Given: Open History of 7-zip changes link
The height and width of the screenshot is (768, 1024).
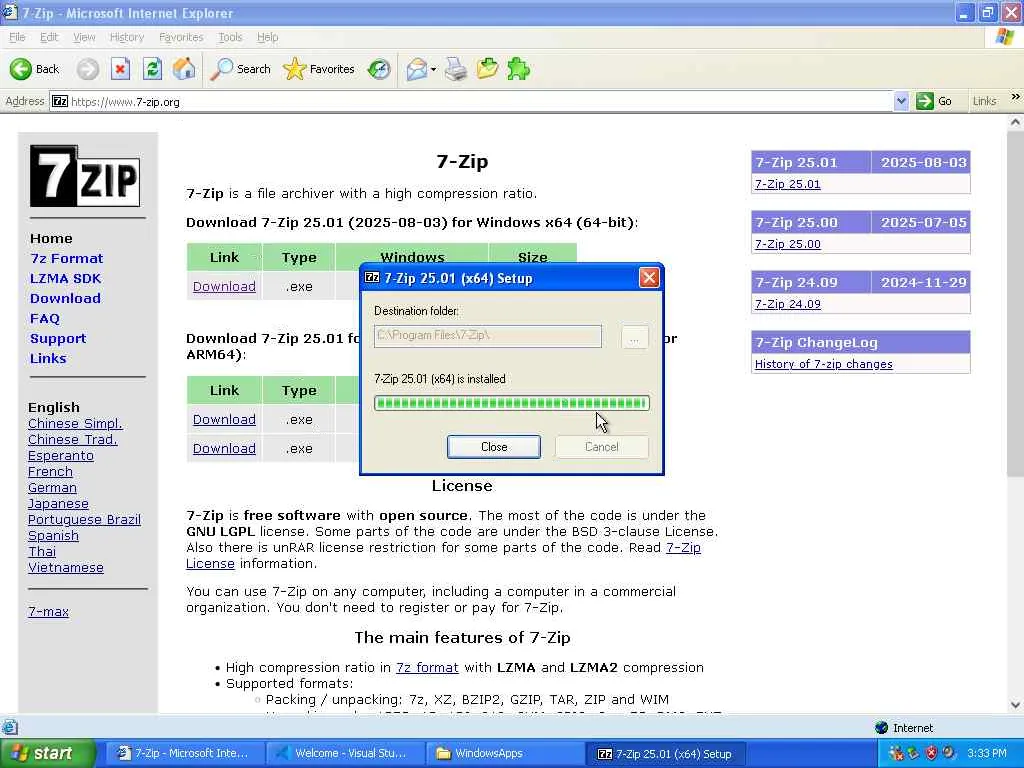Looking at the screenshot, I should (824, 364).
